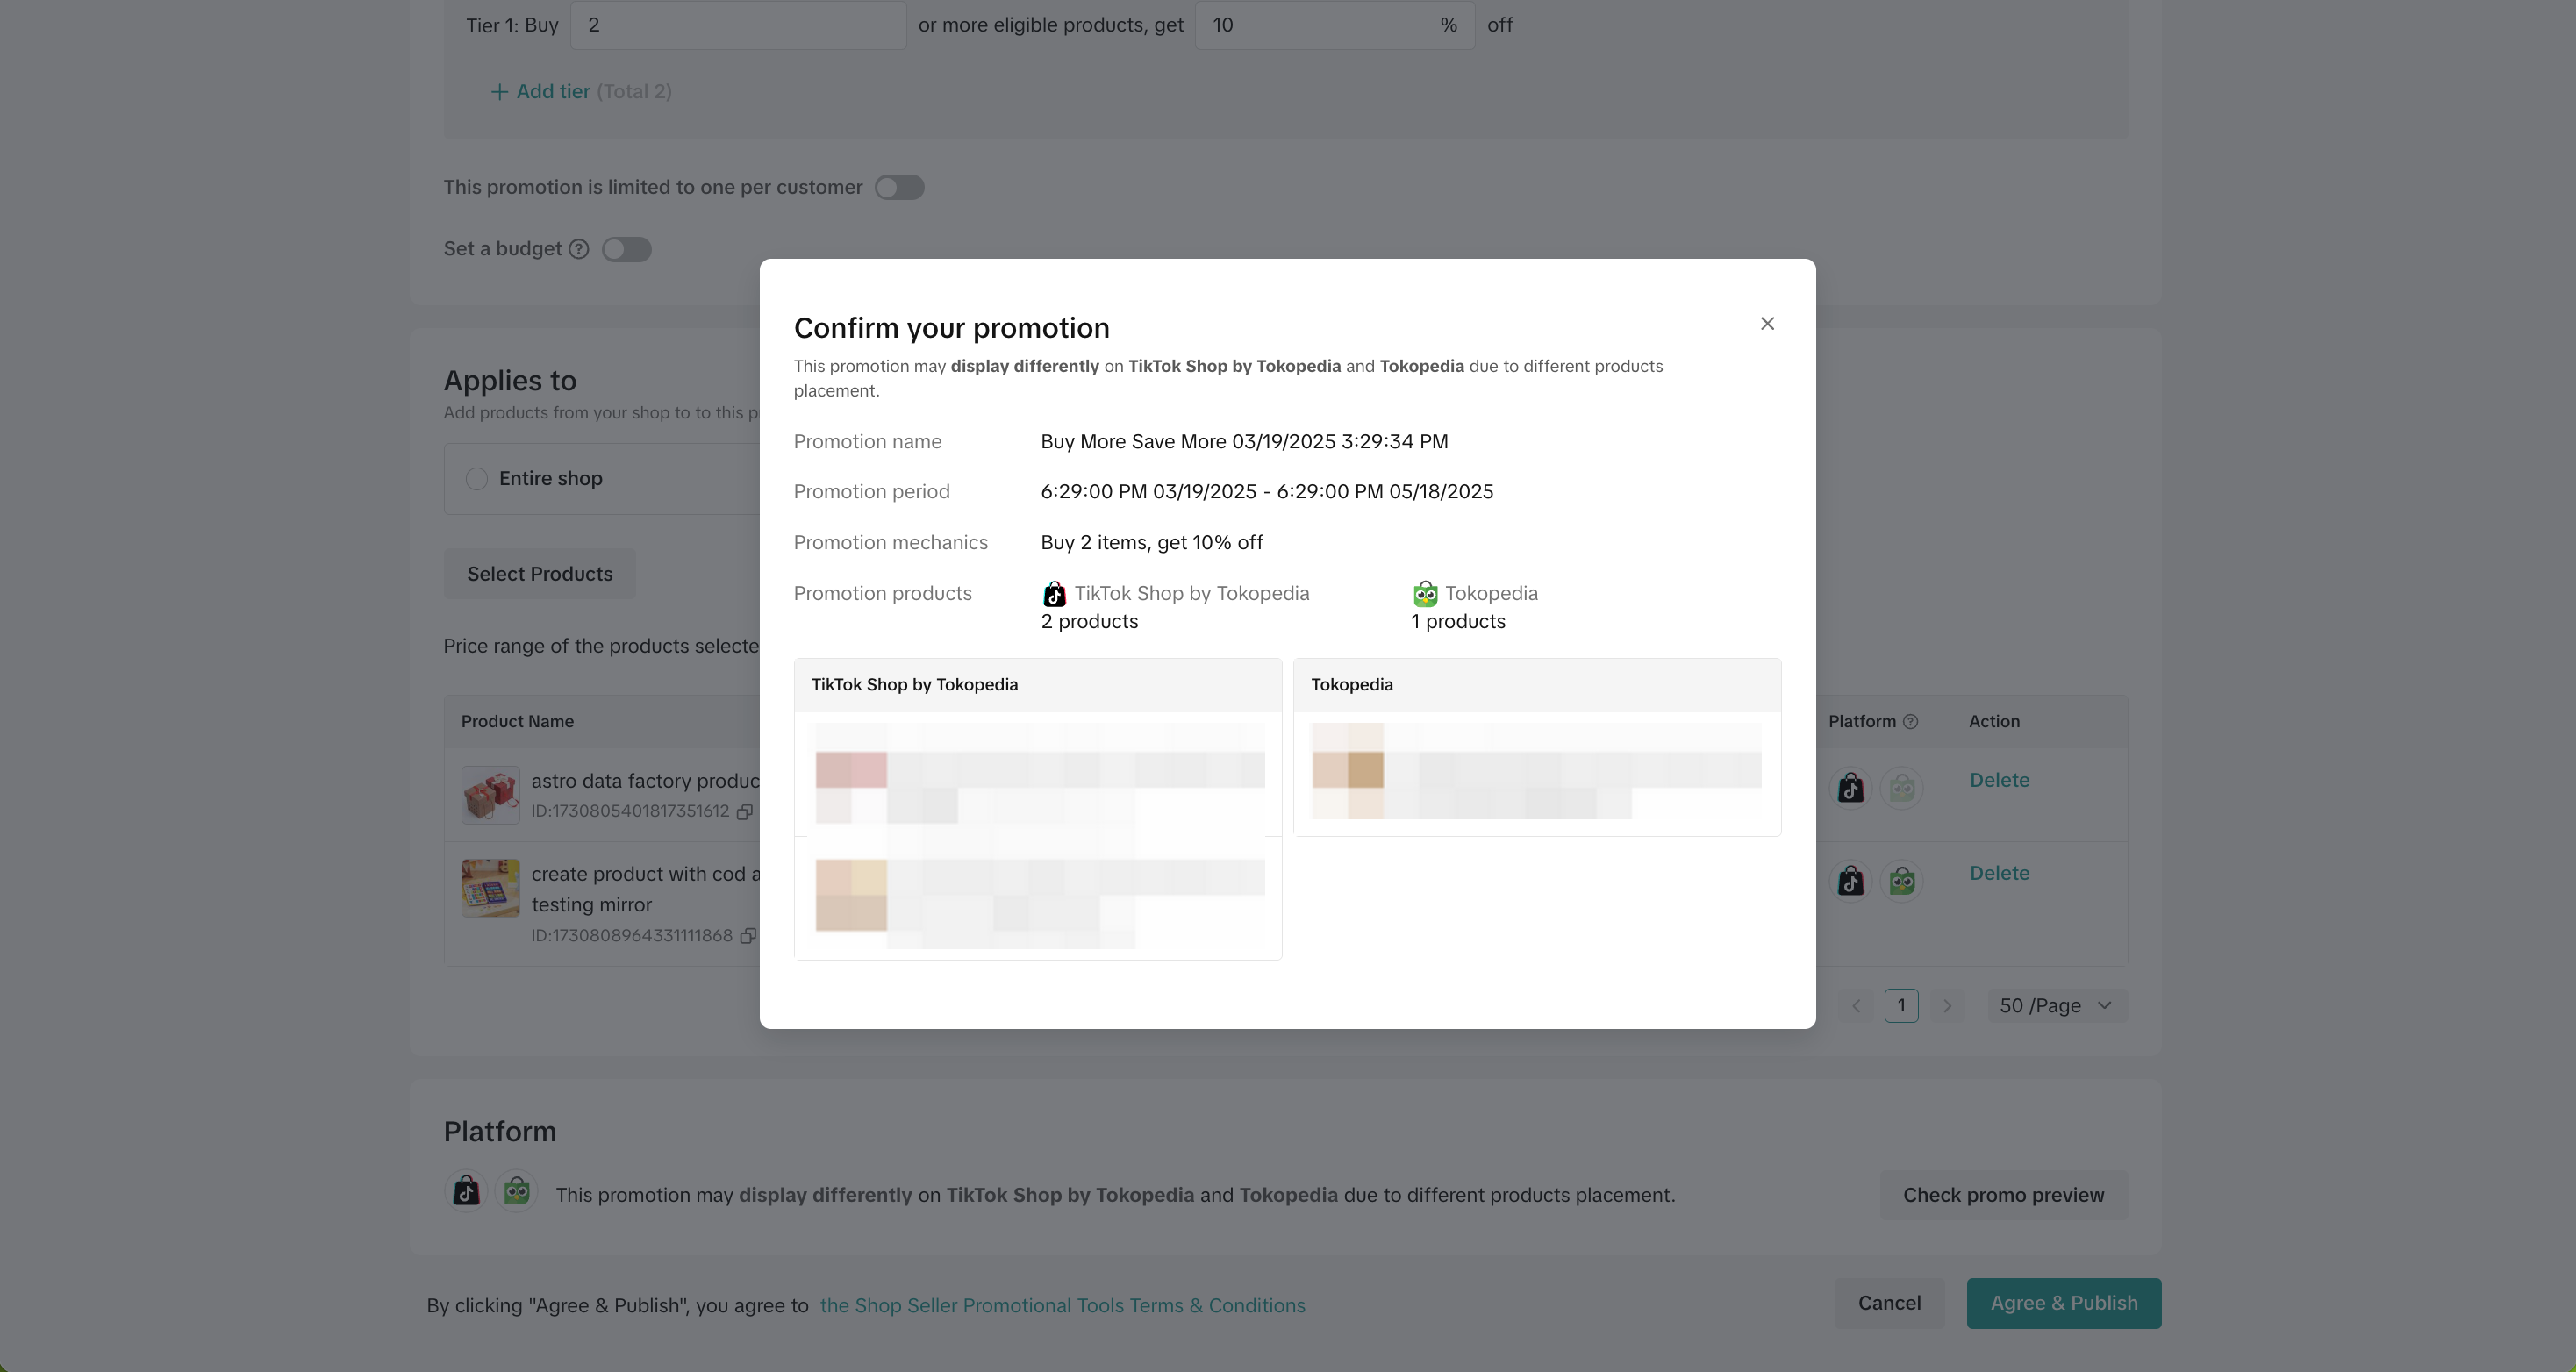The height and width of the screenshot is (1372, 2576).
Task: Click Tokopedia platform icon for testing mirror product
Action: coord(1901,881)
